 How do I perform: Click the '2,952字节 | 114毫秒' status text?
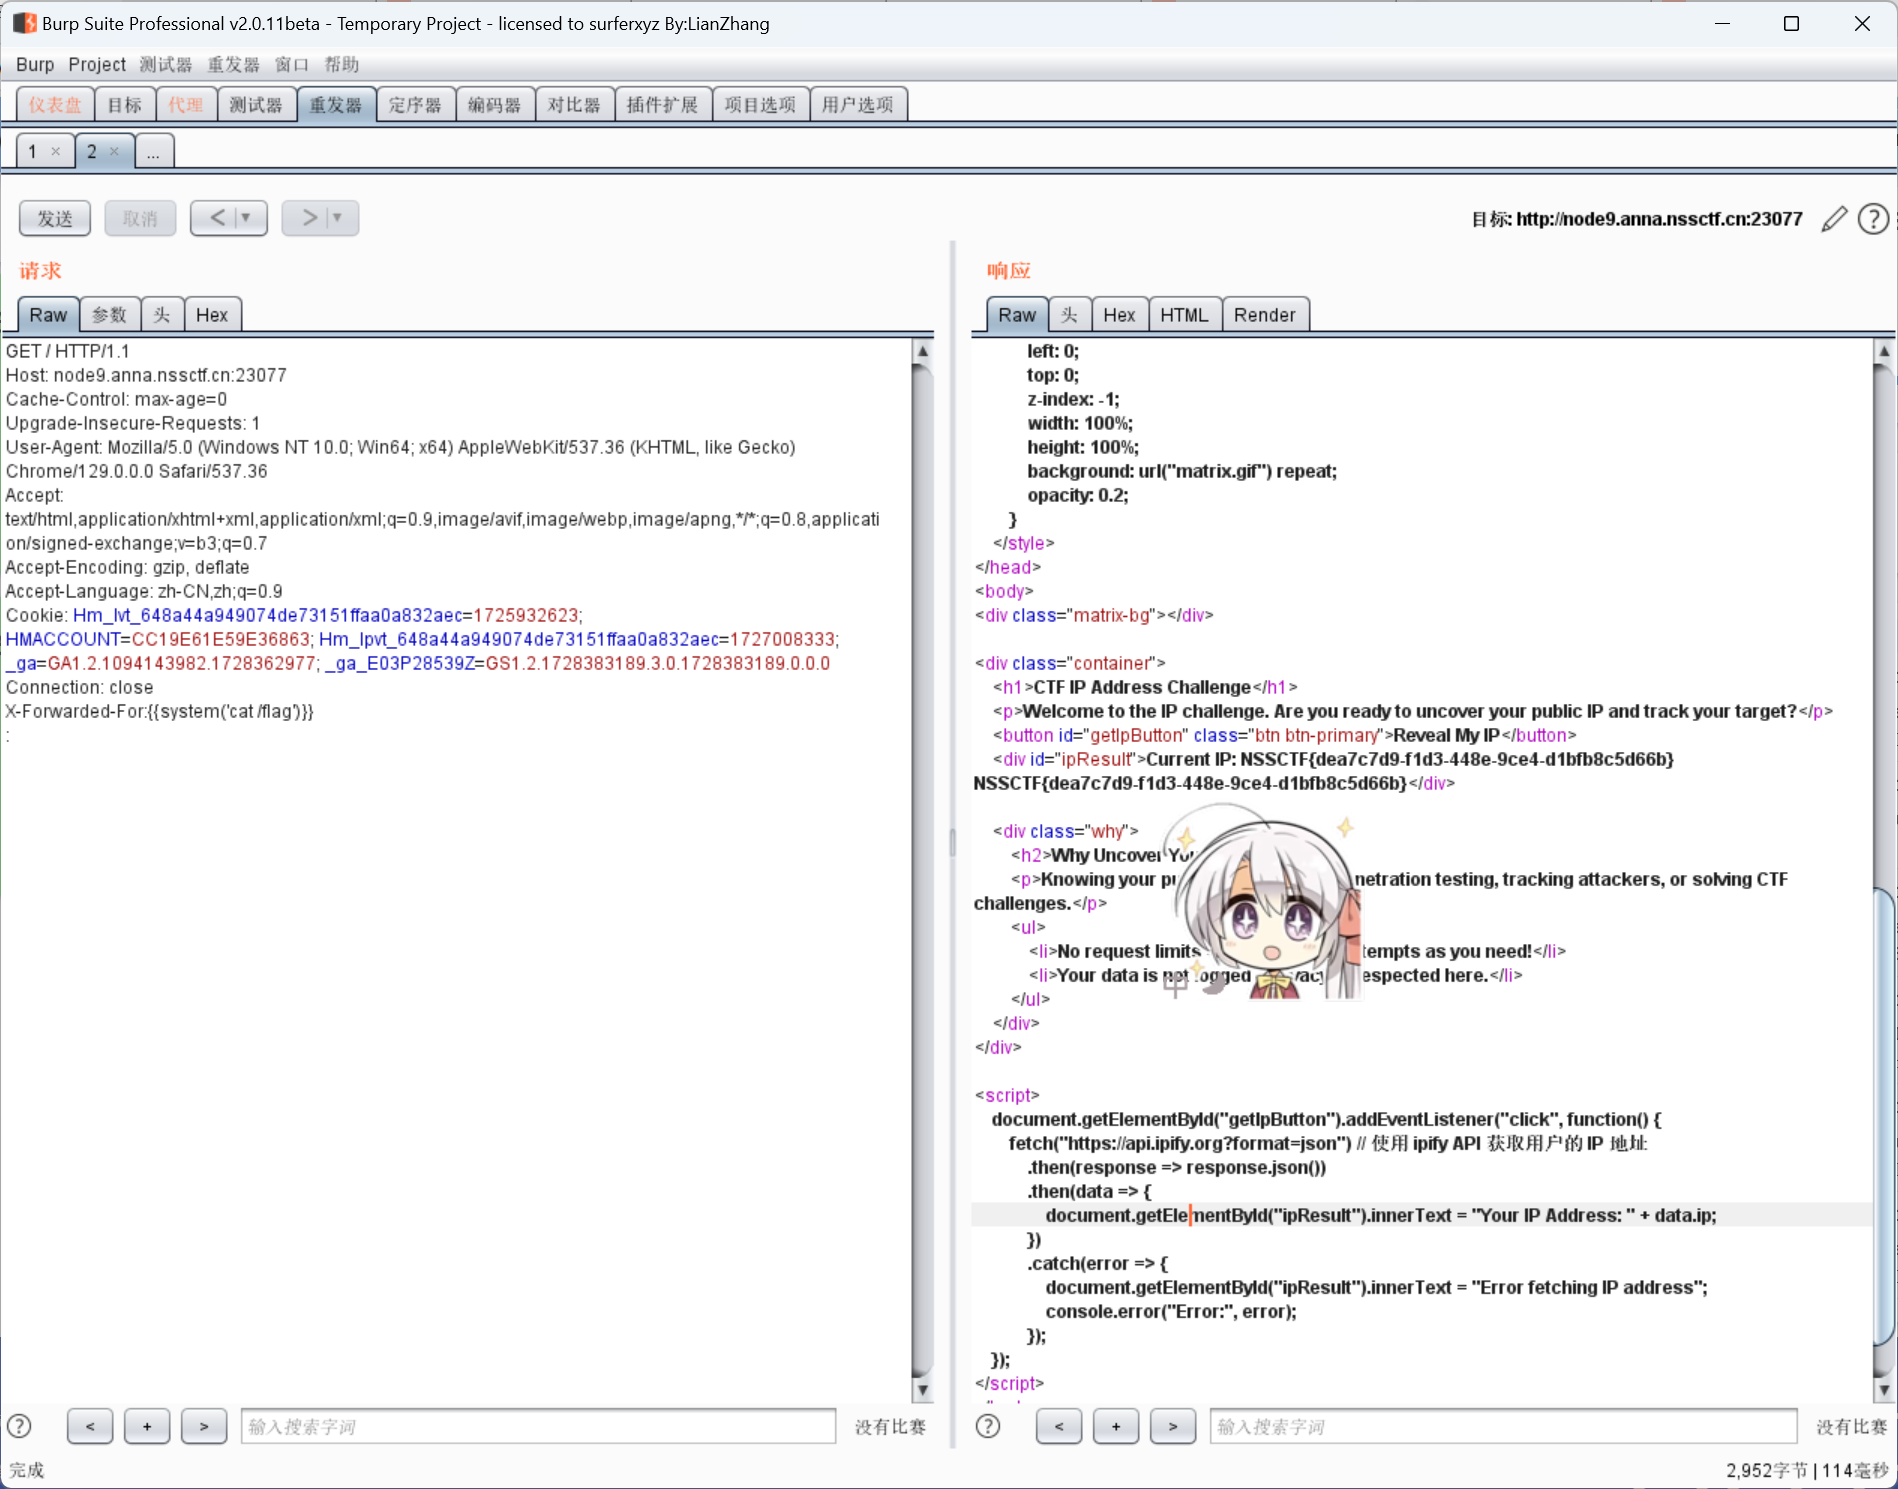click(x=1806, y=1470)
